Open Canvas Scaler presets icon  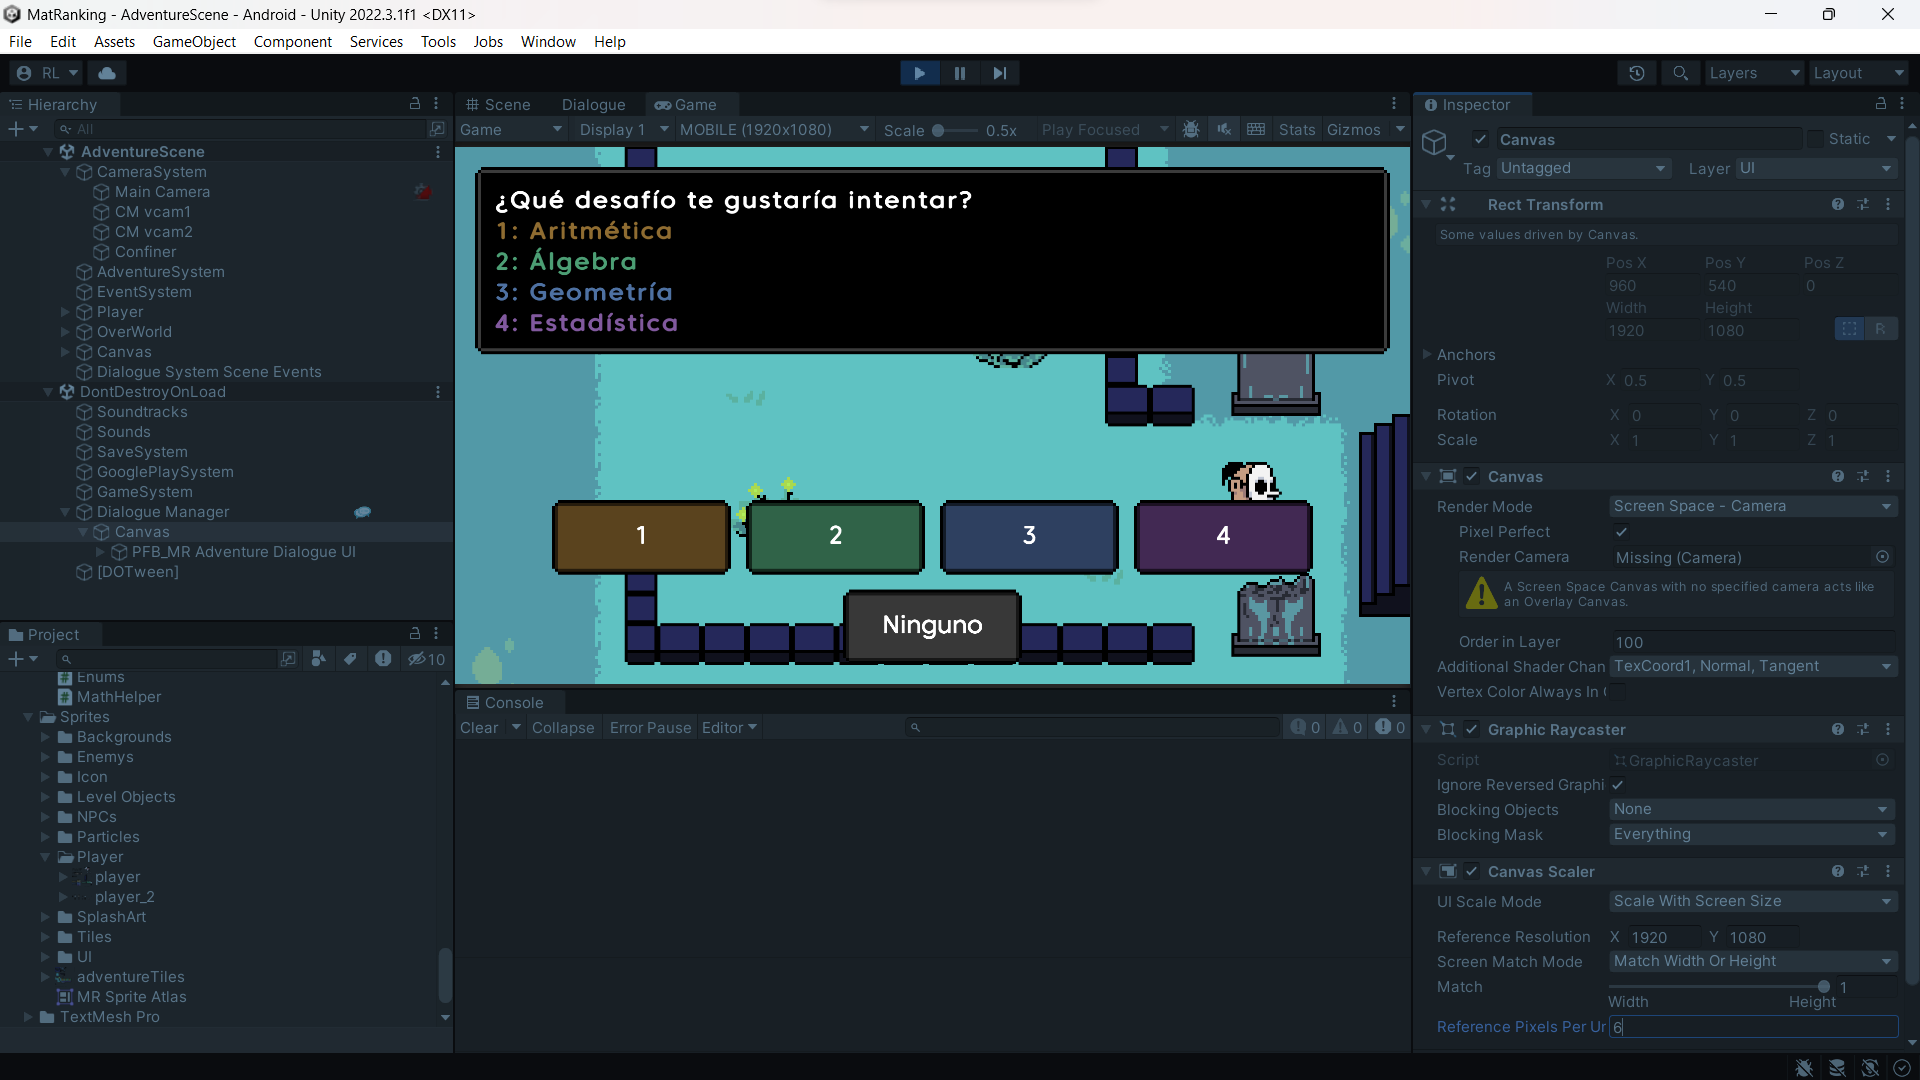[1863, 872]
